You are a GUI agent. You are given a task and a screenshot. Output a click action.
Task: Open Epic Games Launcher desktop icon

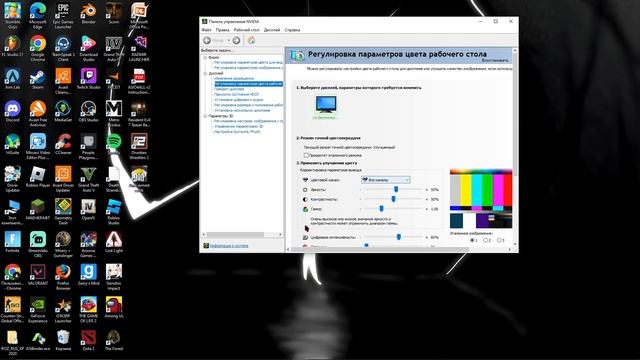[63, 16]
